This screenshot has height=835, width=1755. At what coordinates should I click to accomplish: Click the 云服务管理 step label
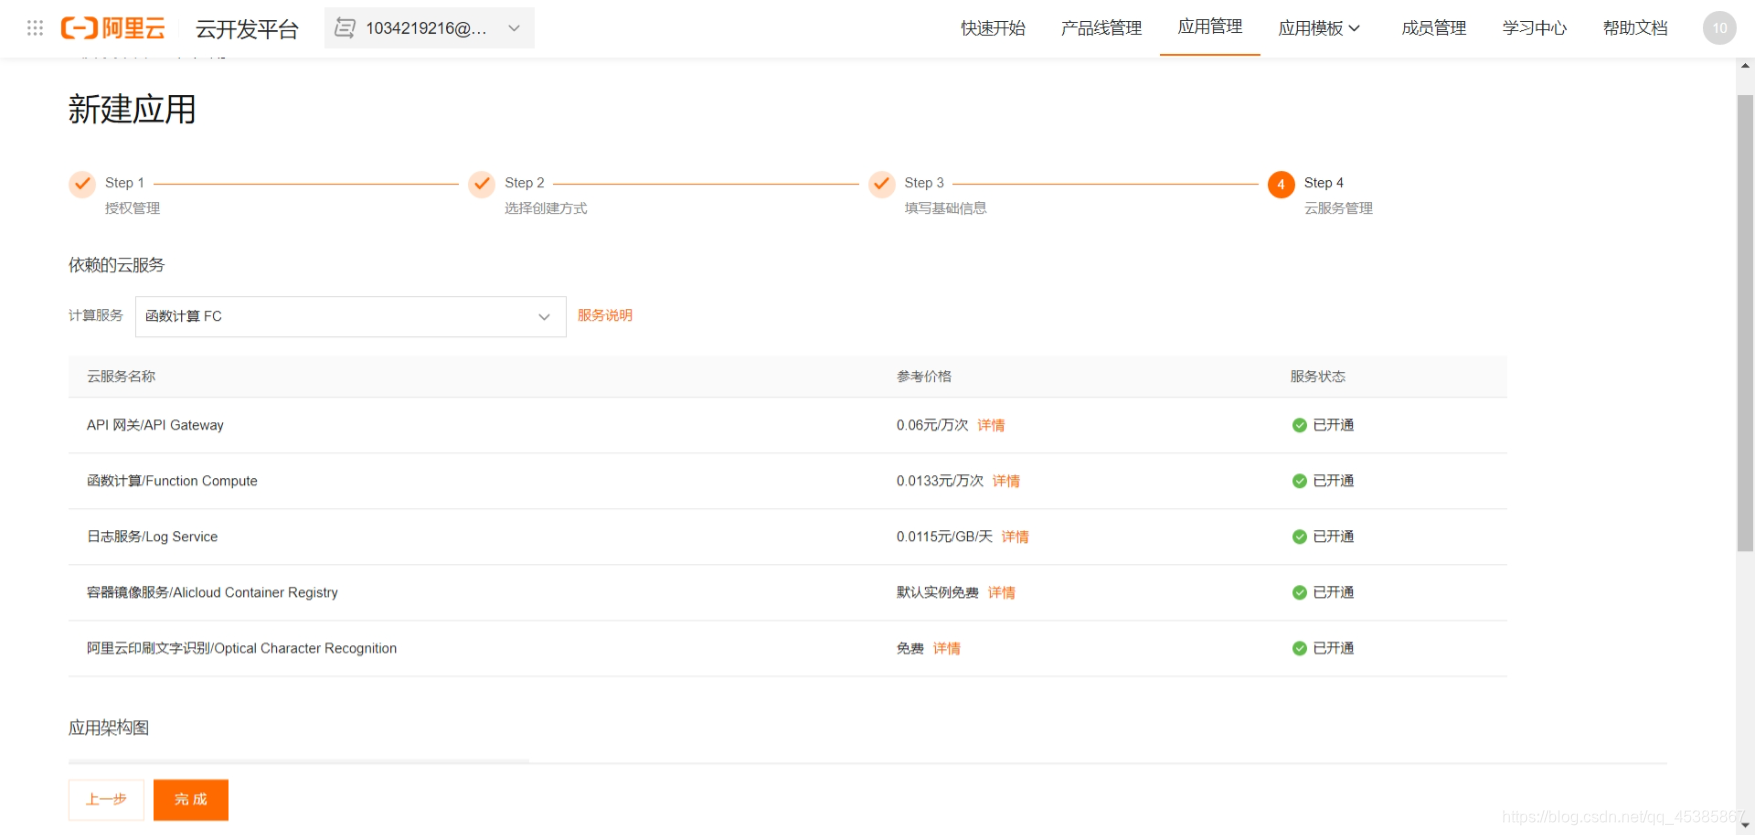tap(1338, 208)
